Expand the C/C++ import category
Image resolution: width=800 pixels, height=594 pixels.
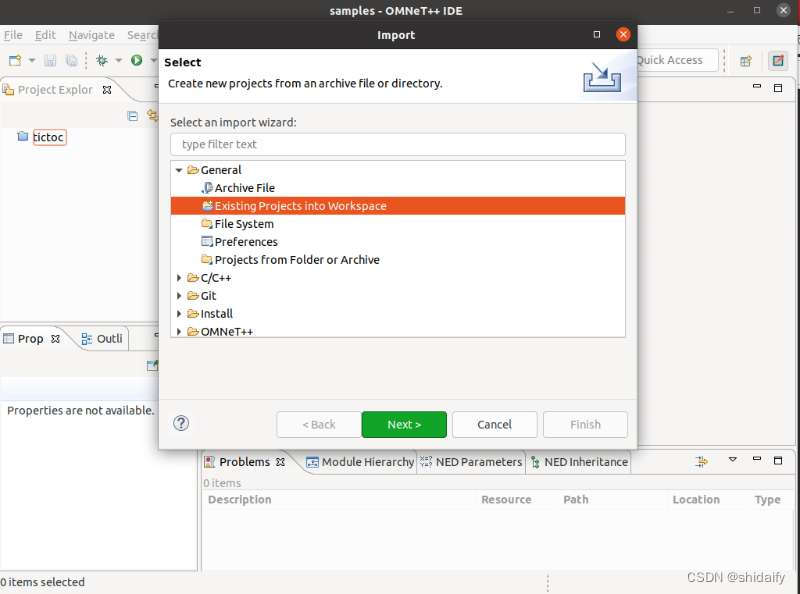tap(180, 277)
